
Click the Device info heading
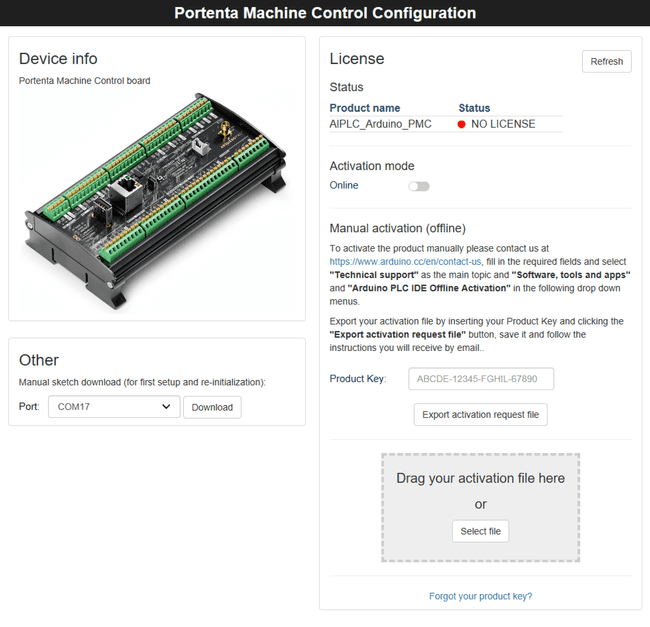[x=58, y=59]
